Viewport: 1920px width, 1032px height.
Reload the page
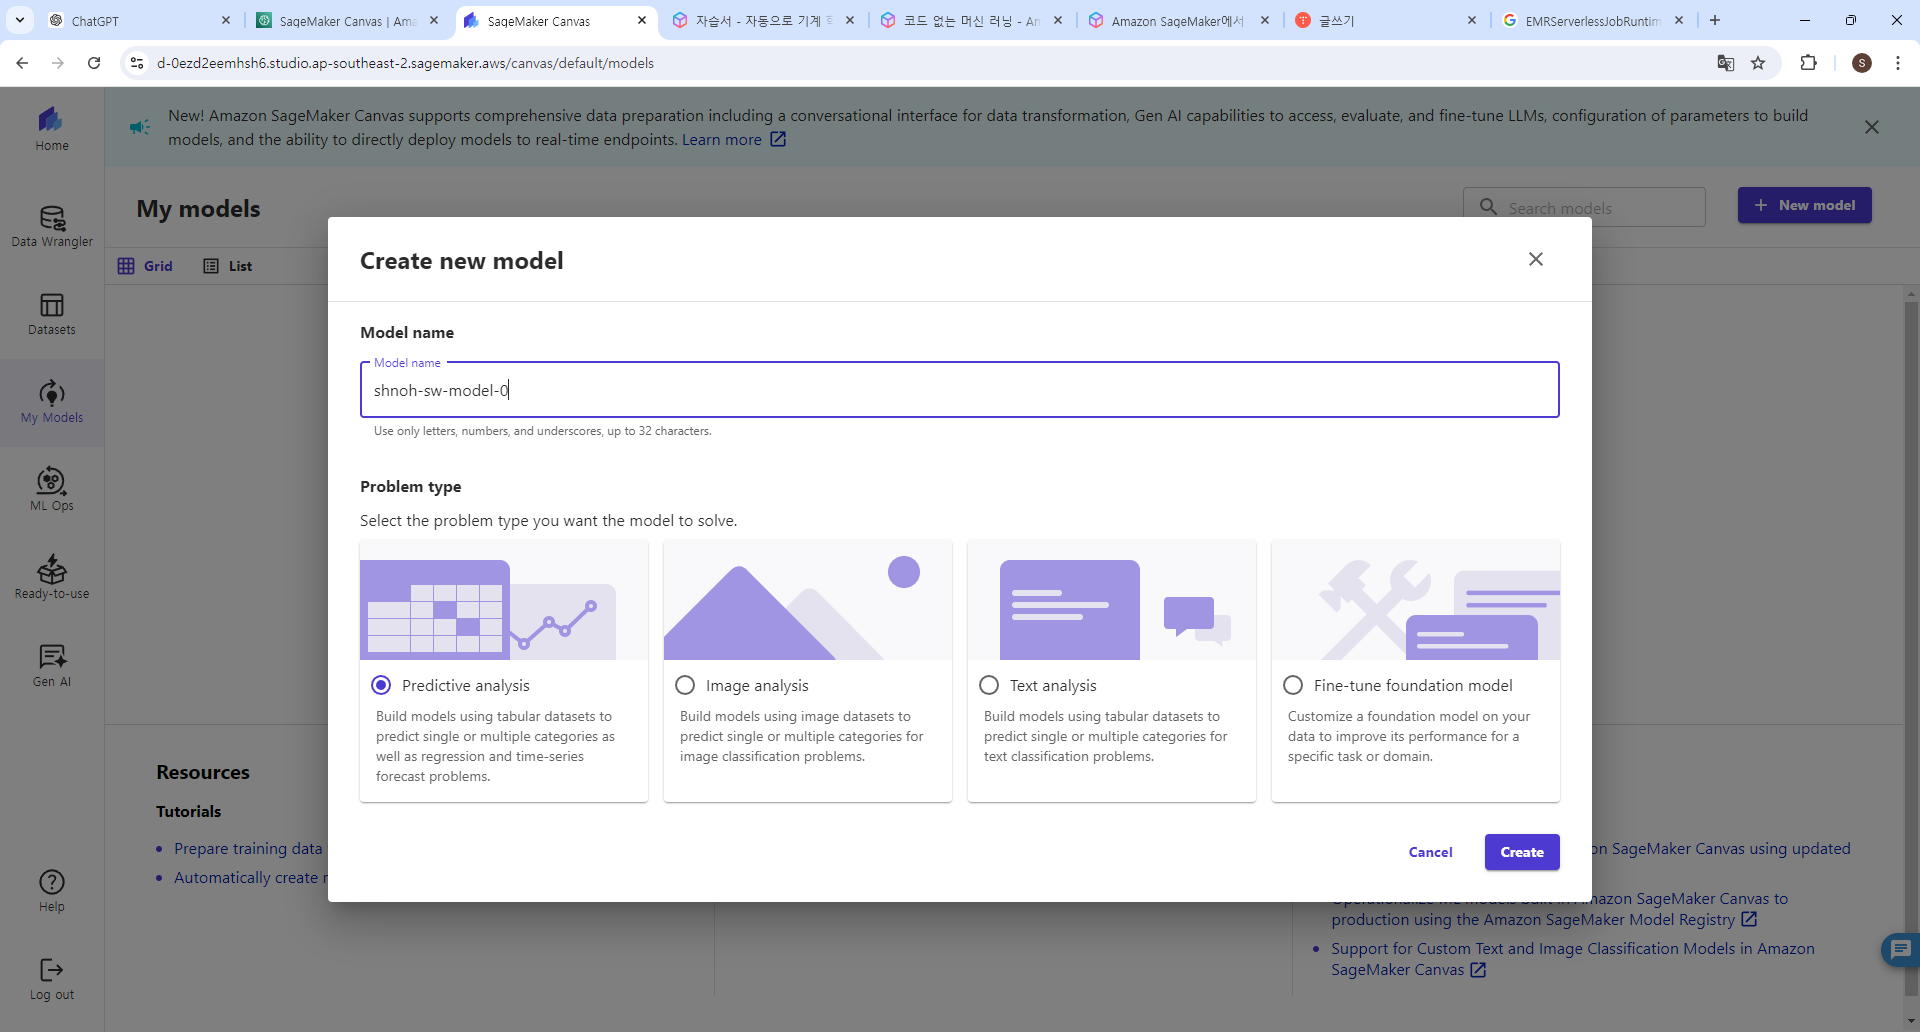click(94, 63)
